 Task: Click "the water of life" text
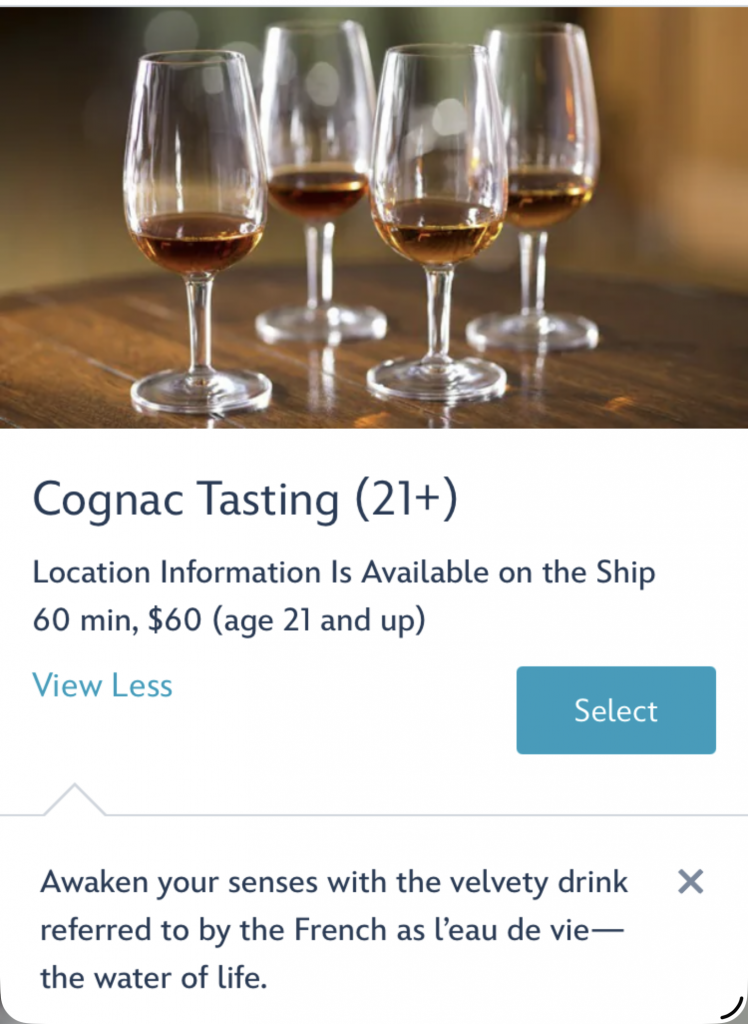pos(154,977)
